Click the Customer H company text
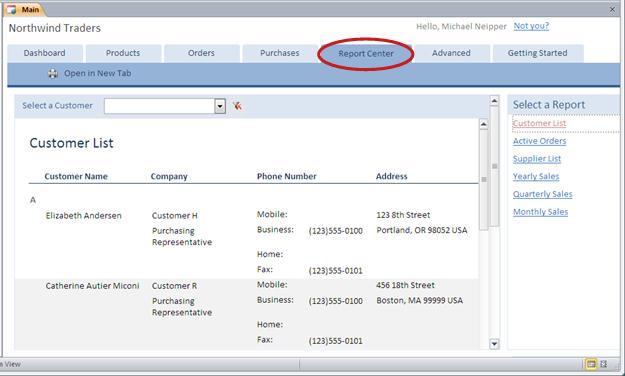The width and height of the screenshot is (625, 376). pyautogui.click(x=175, y=216)
